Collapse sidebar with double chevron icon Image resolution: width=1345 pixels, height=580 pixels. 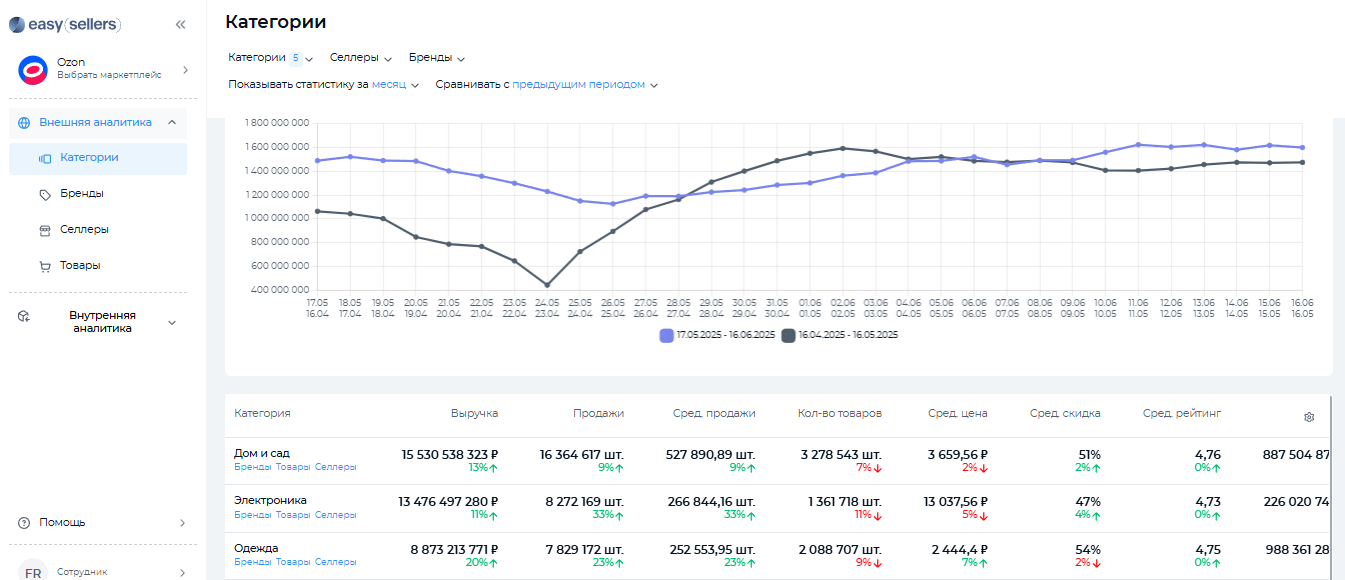[x=180, y=25]
